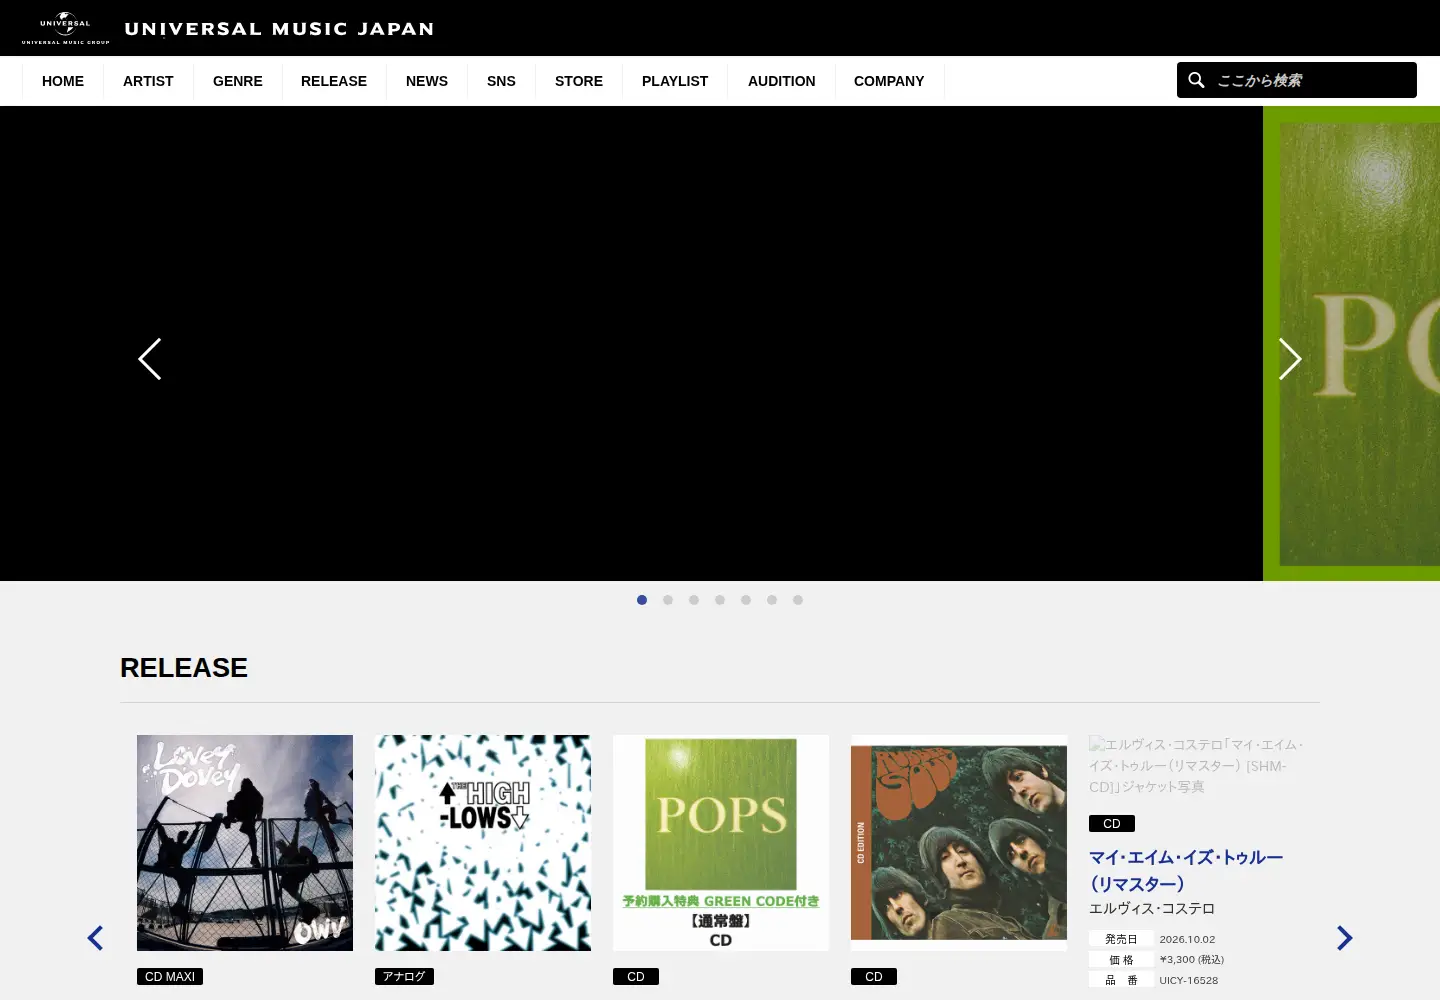The image size is (1440, 1000).
Task: Open the Beatles Rubber Soul album cover
Action: coord(959,843)
